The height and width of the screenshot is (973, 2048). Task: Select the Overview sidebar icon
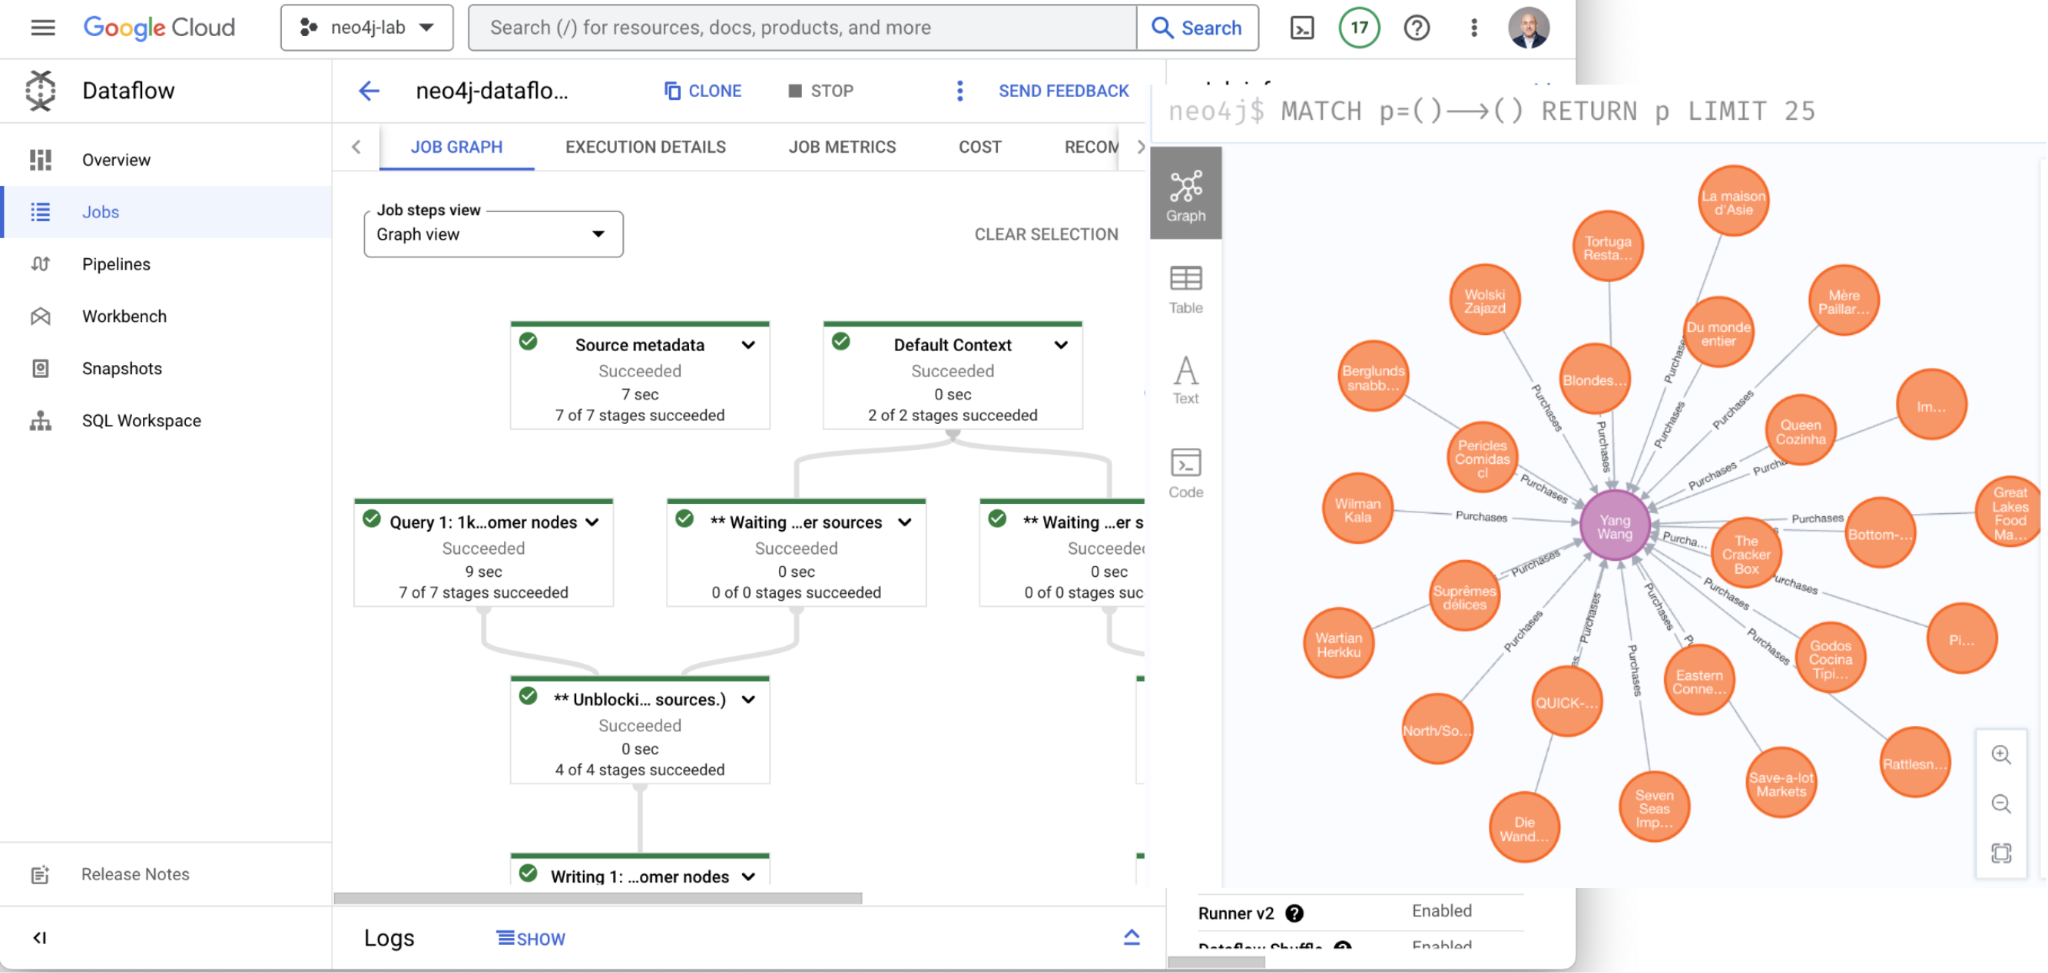41,160
